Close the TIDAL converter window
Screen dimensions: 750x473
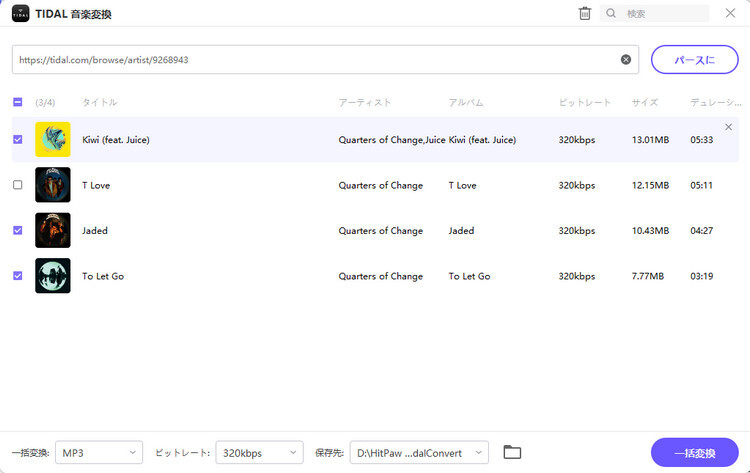730,13
